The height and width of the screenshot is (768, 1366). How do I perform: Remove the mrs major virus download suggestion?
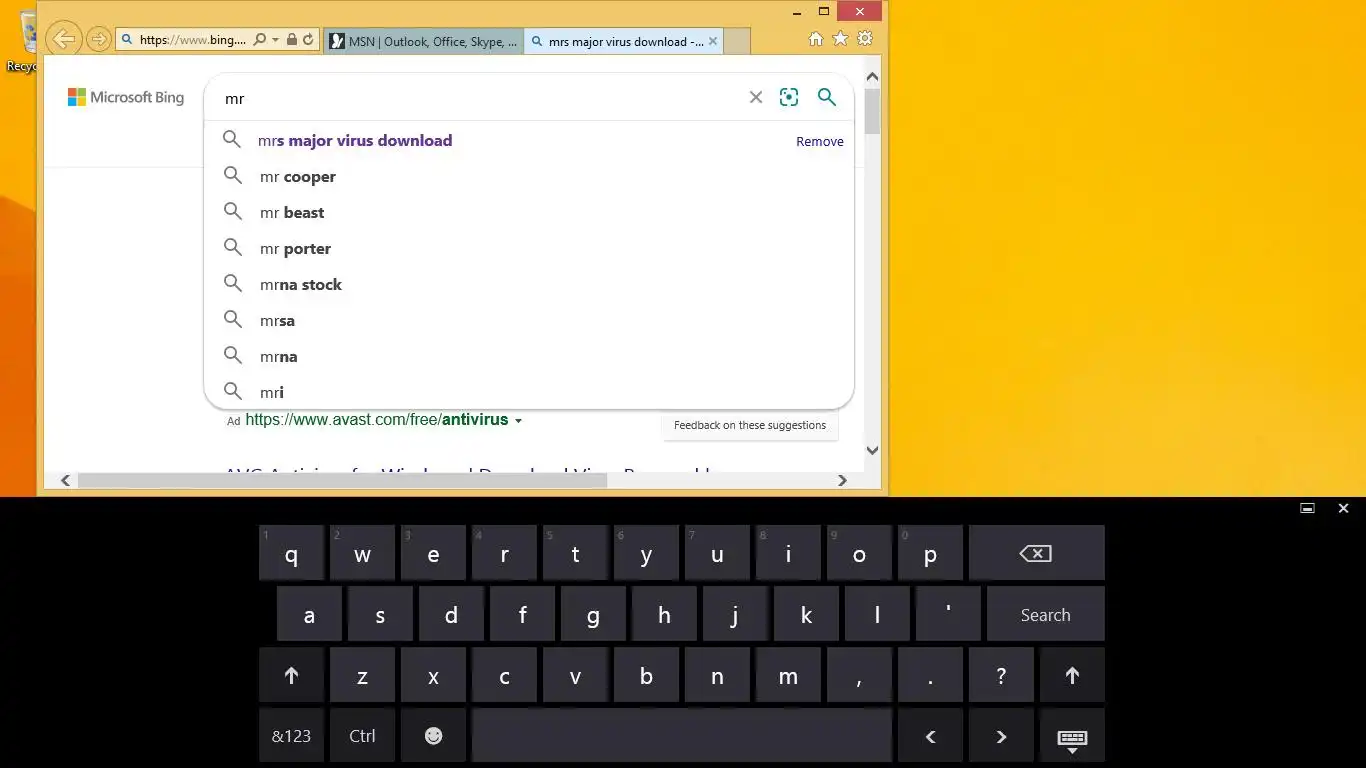point(820,141)
